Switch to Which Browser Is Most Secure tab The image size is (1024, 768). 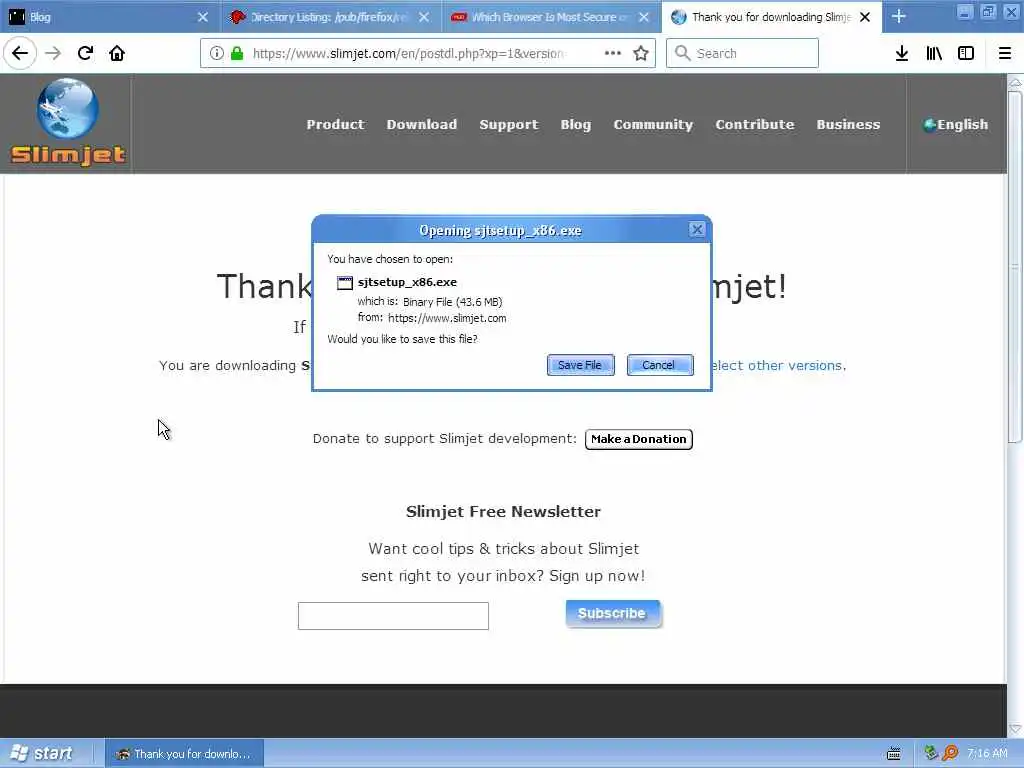(x=551, y=17)
